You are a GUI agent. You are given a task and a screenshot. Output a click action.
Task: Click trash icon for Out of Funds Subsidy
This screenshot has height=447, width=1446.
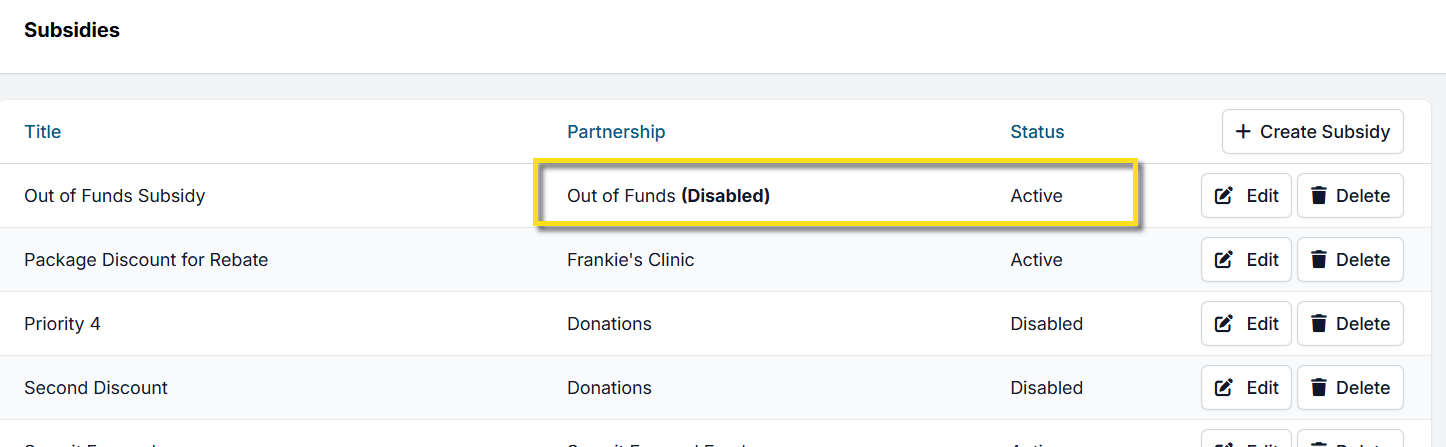tap(1319, 196)
